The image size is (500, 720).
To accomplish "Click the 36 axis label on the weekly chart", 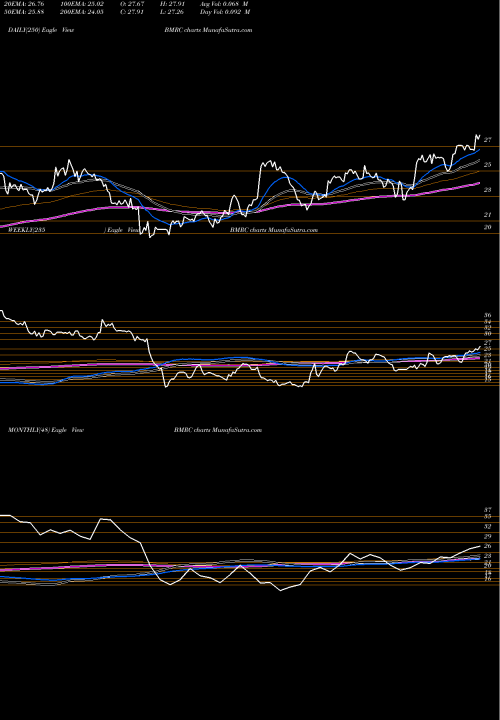I will coord(488,315).
